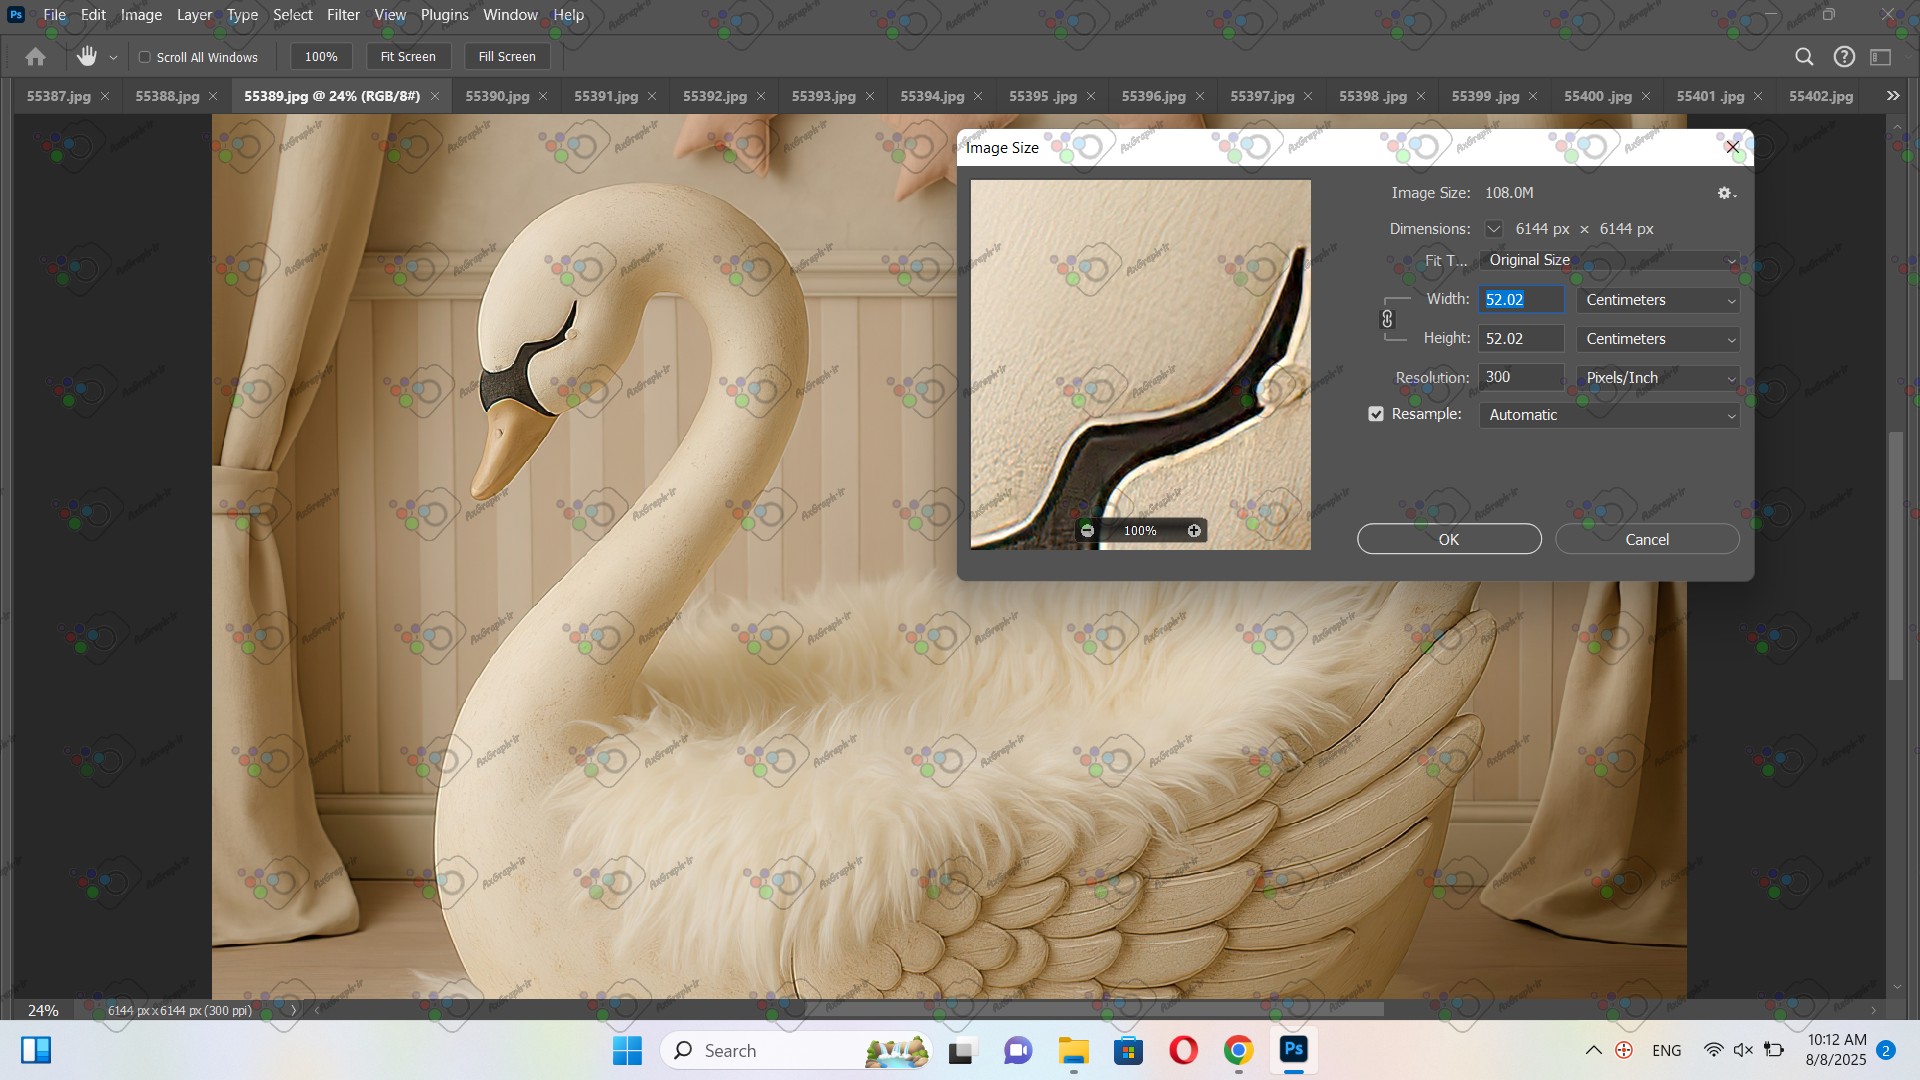Open the Image Size gear settings

coord(1726,193)
